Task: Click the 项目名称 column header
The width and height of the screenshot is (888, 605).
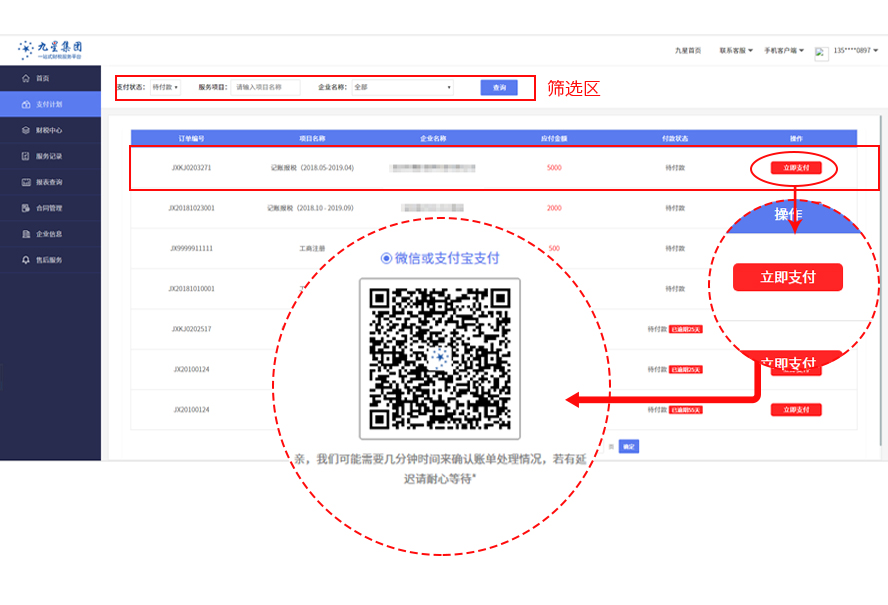Action: pyautogui.click(x=312, y=138)
